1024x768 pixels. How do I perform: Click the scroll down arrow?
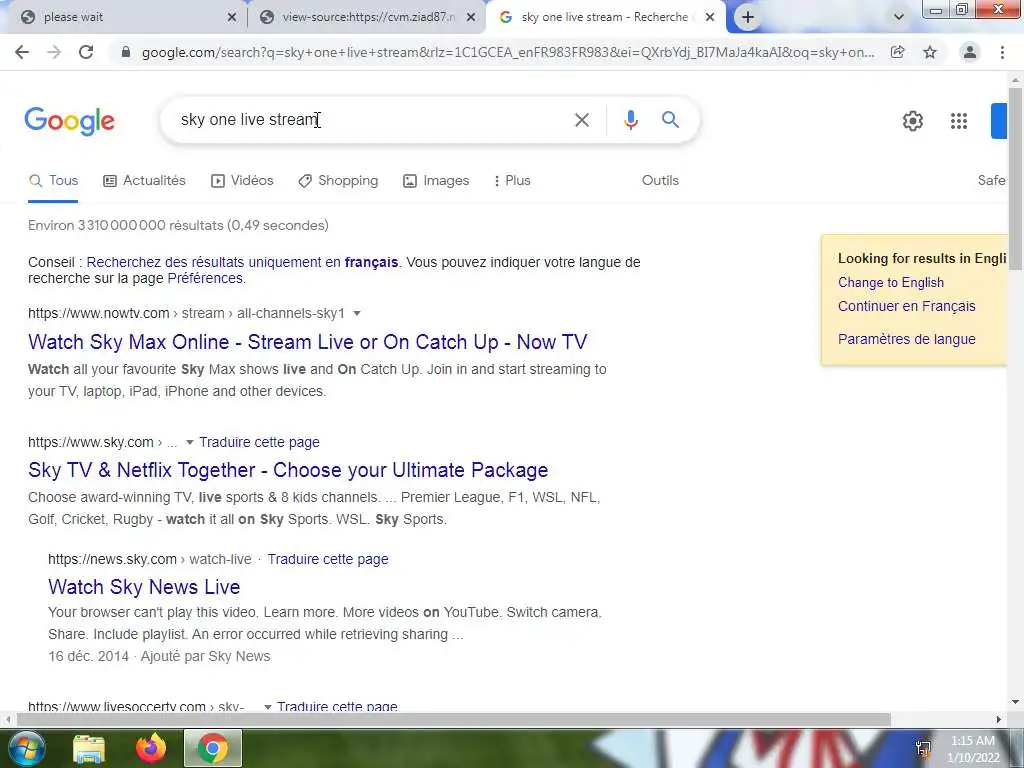pos(1015,702)
